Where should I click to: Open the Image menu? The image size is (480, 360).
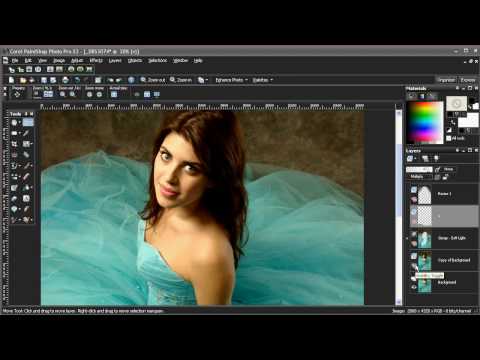point(59,61)
